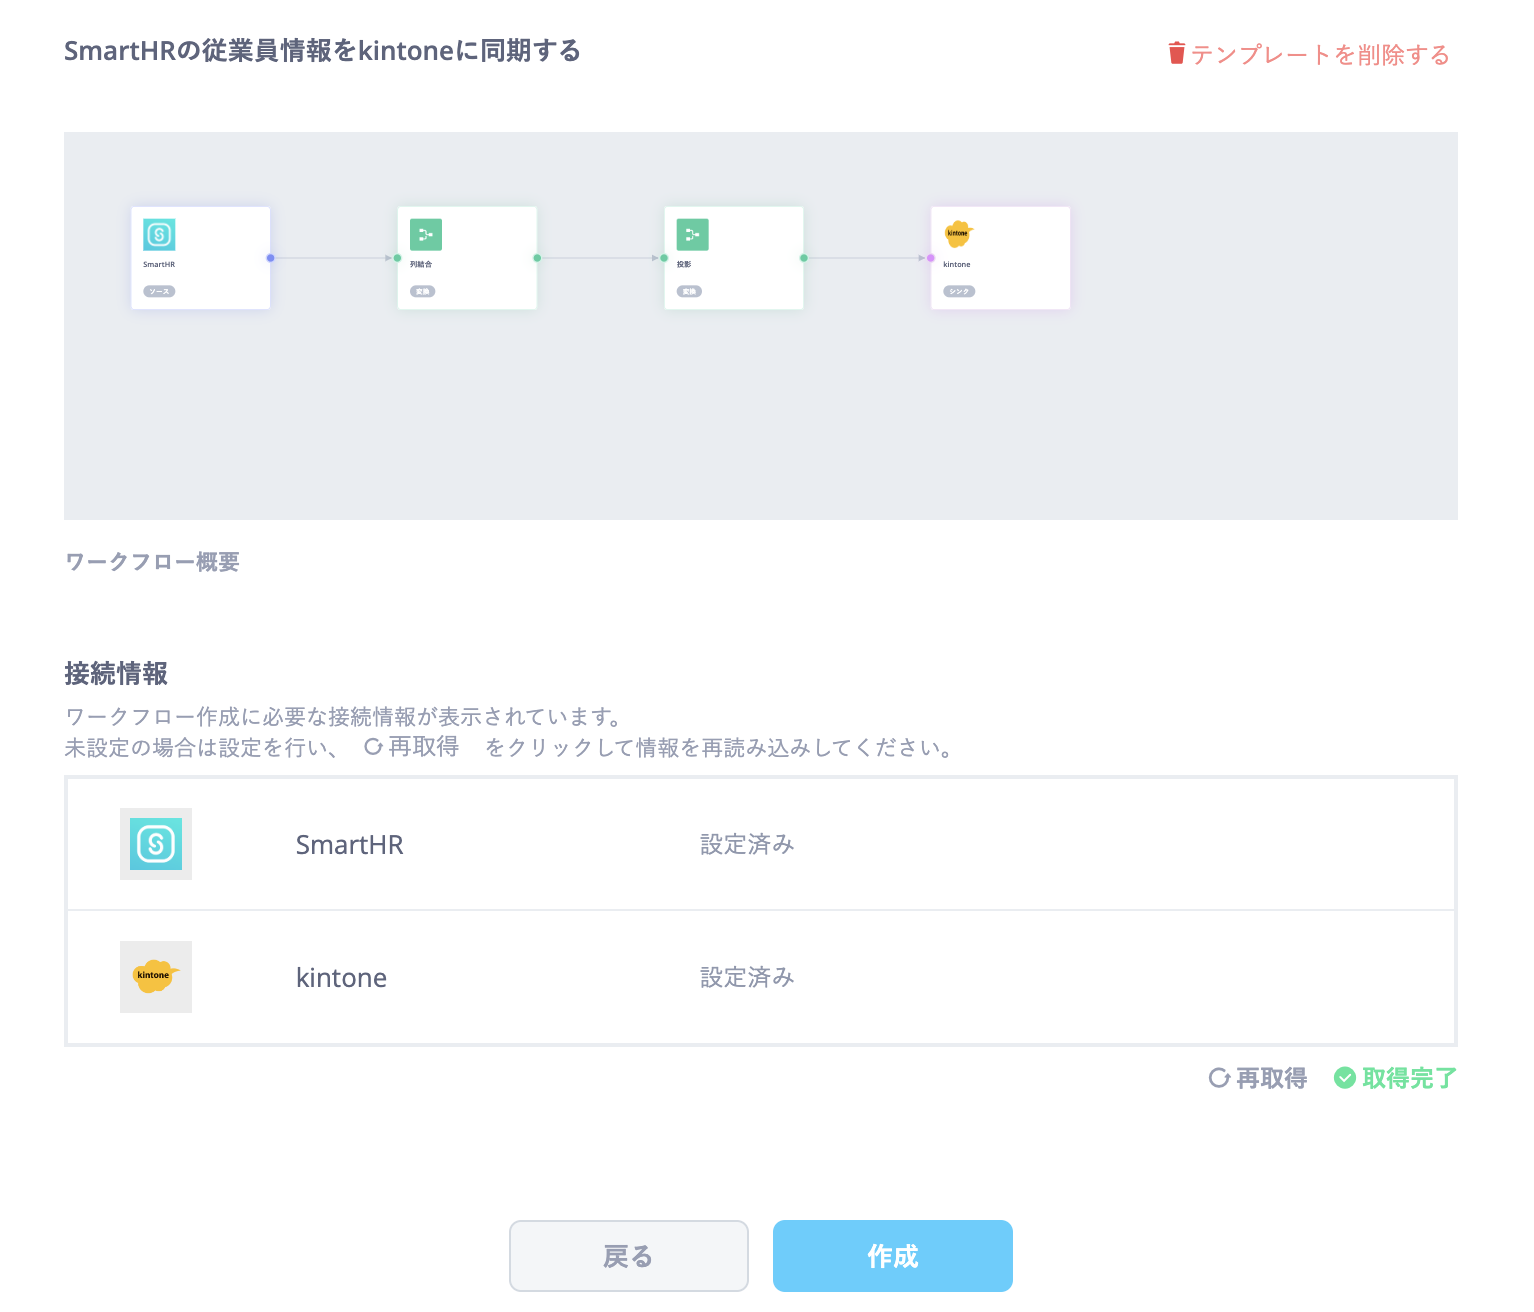This screenshot has height=1312, width=1534.
Task: Click the trash icon beside テンプレートを削除する
Action: pyautogui.click(x=1177, y=53)
